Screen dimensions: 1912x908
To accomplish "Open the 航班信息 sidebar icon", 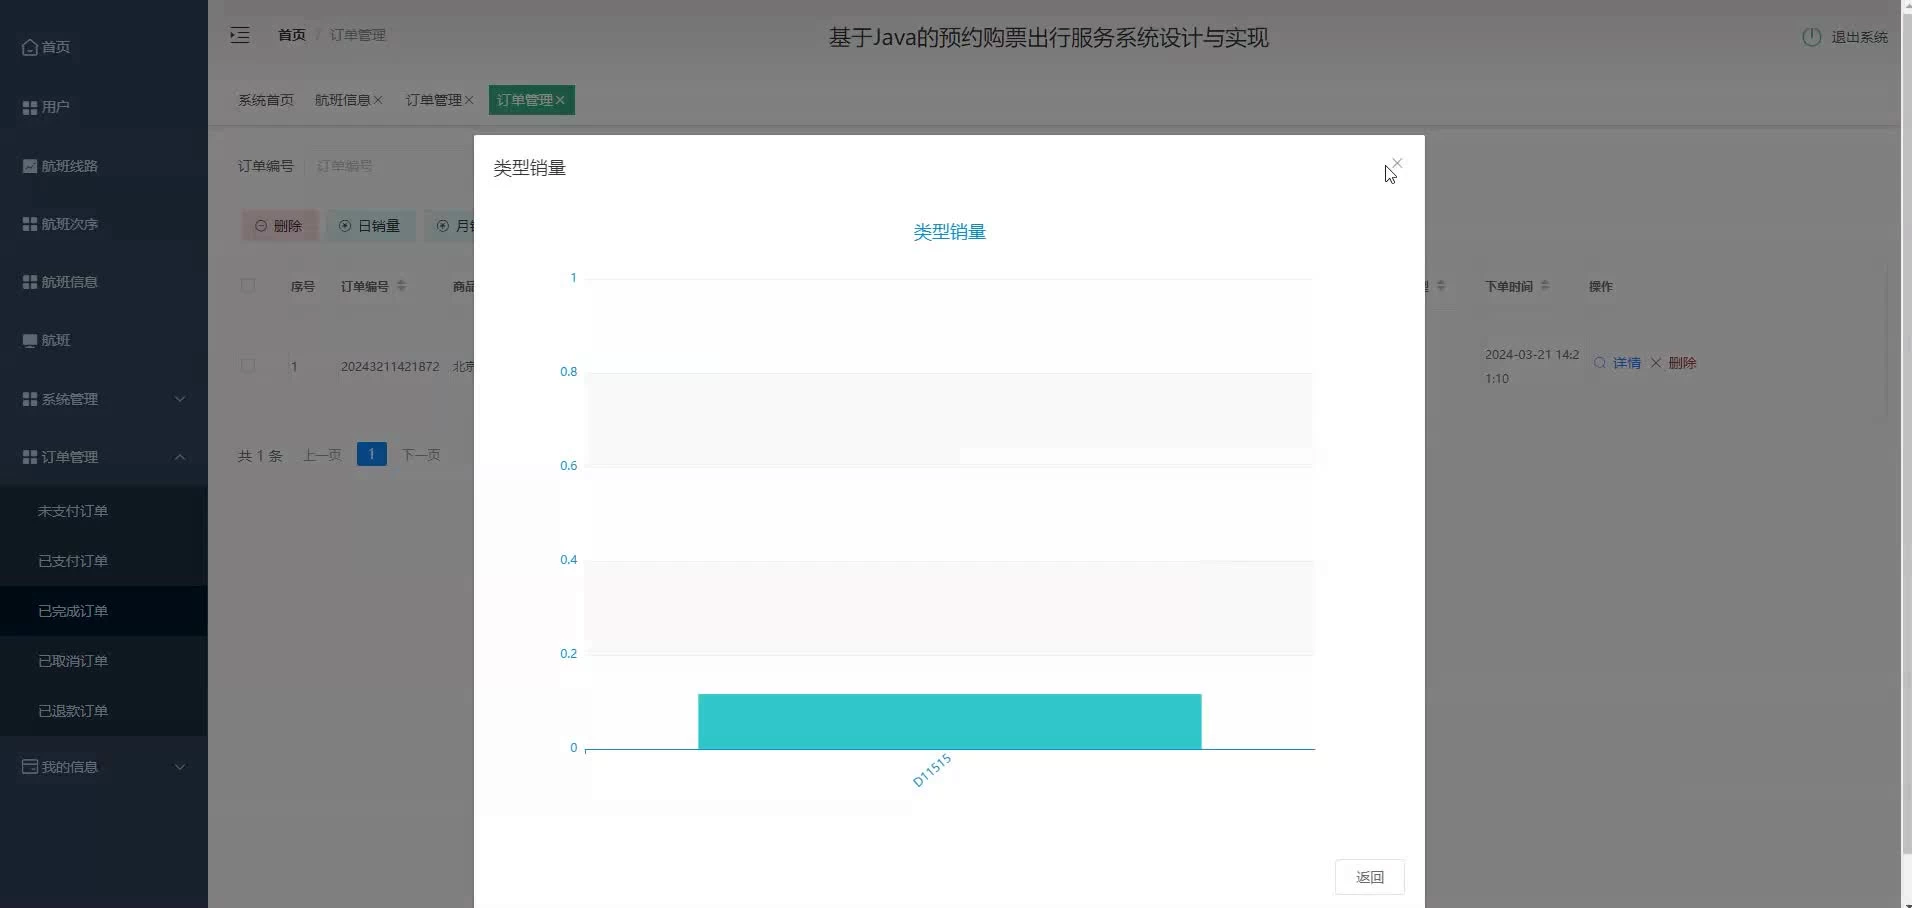I will click(30, 282).
